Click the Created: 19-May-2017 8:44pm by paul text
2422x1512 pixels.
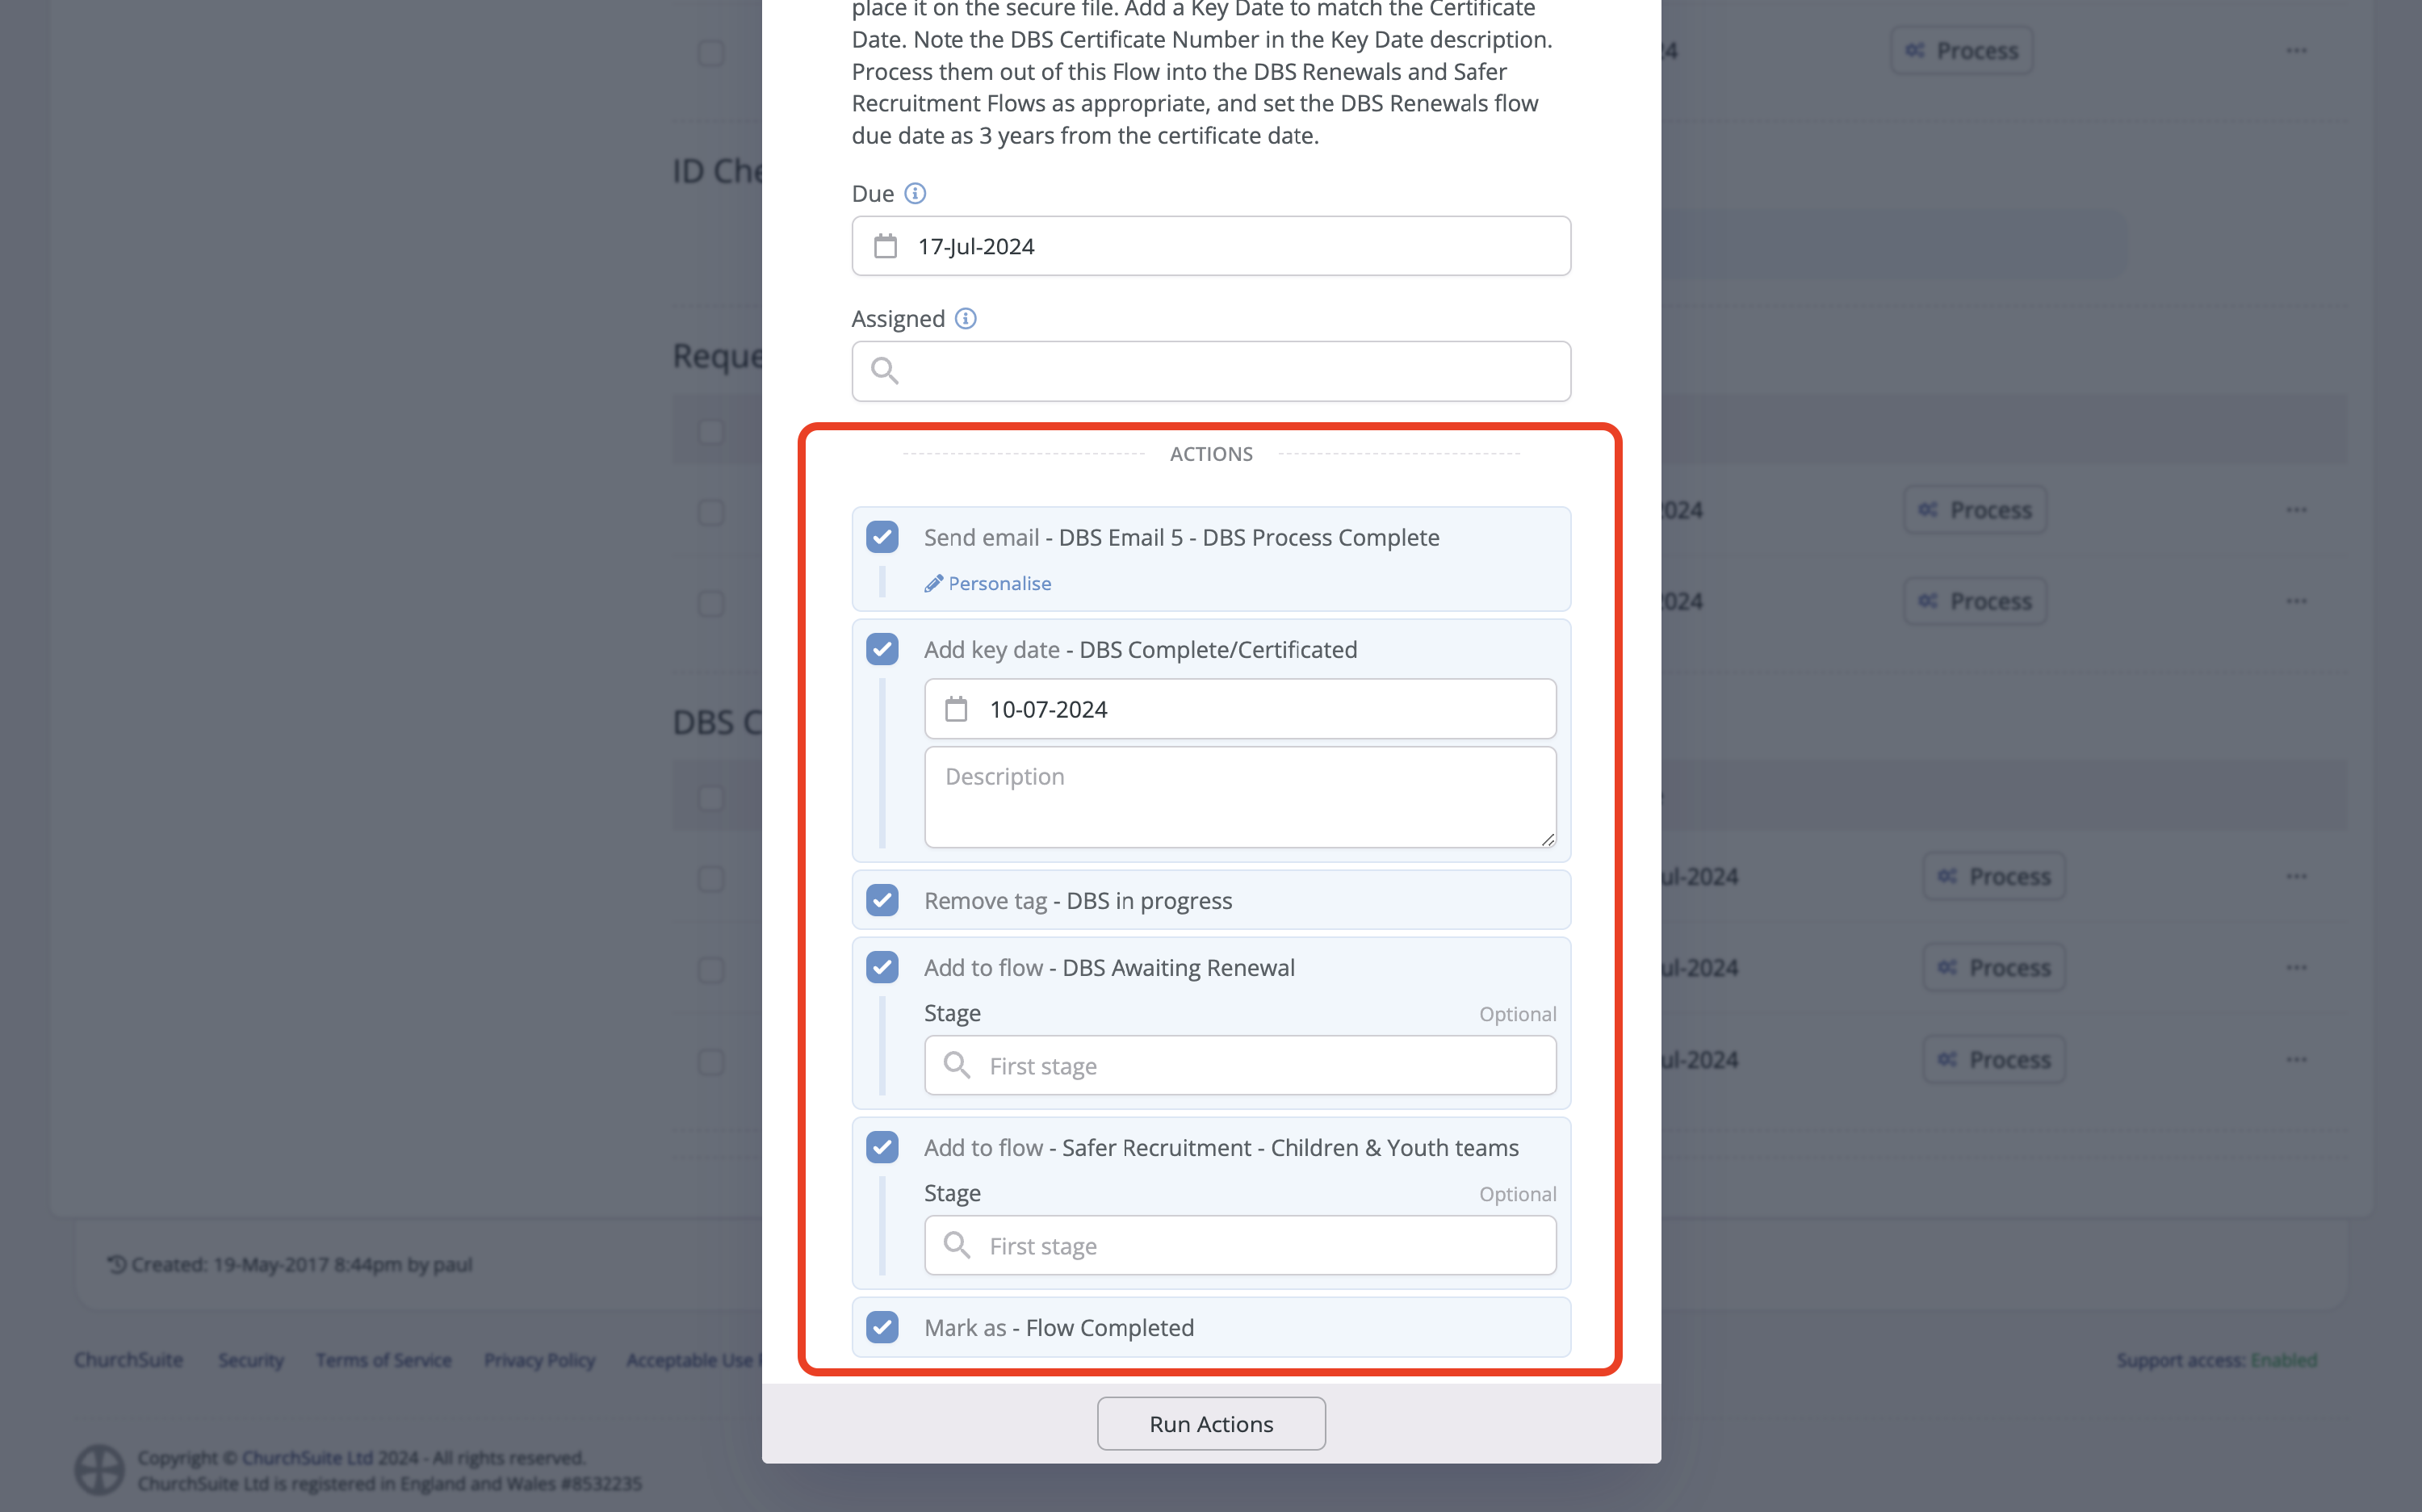pyautogui.click(x=301, y=1265)
